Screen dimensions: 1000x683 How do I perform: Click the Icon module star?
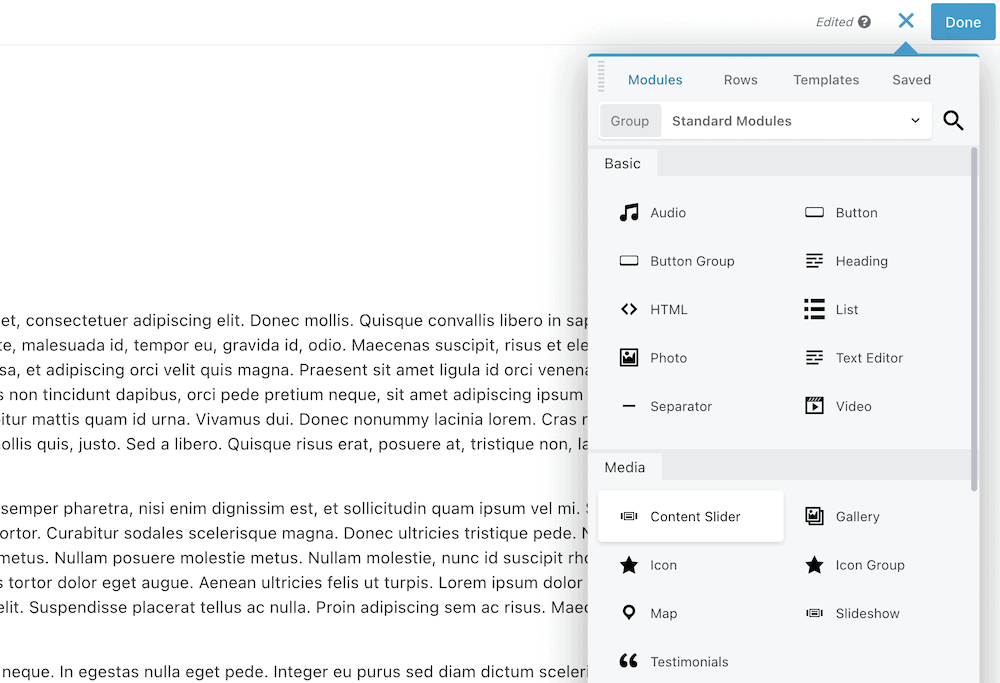coord(629,565)
